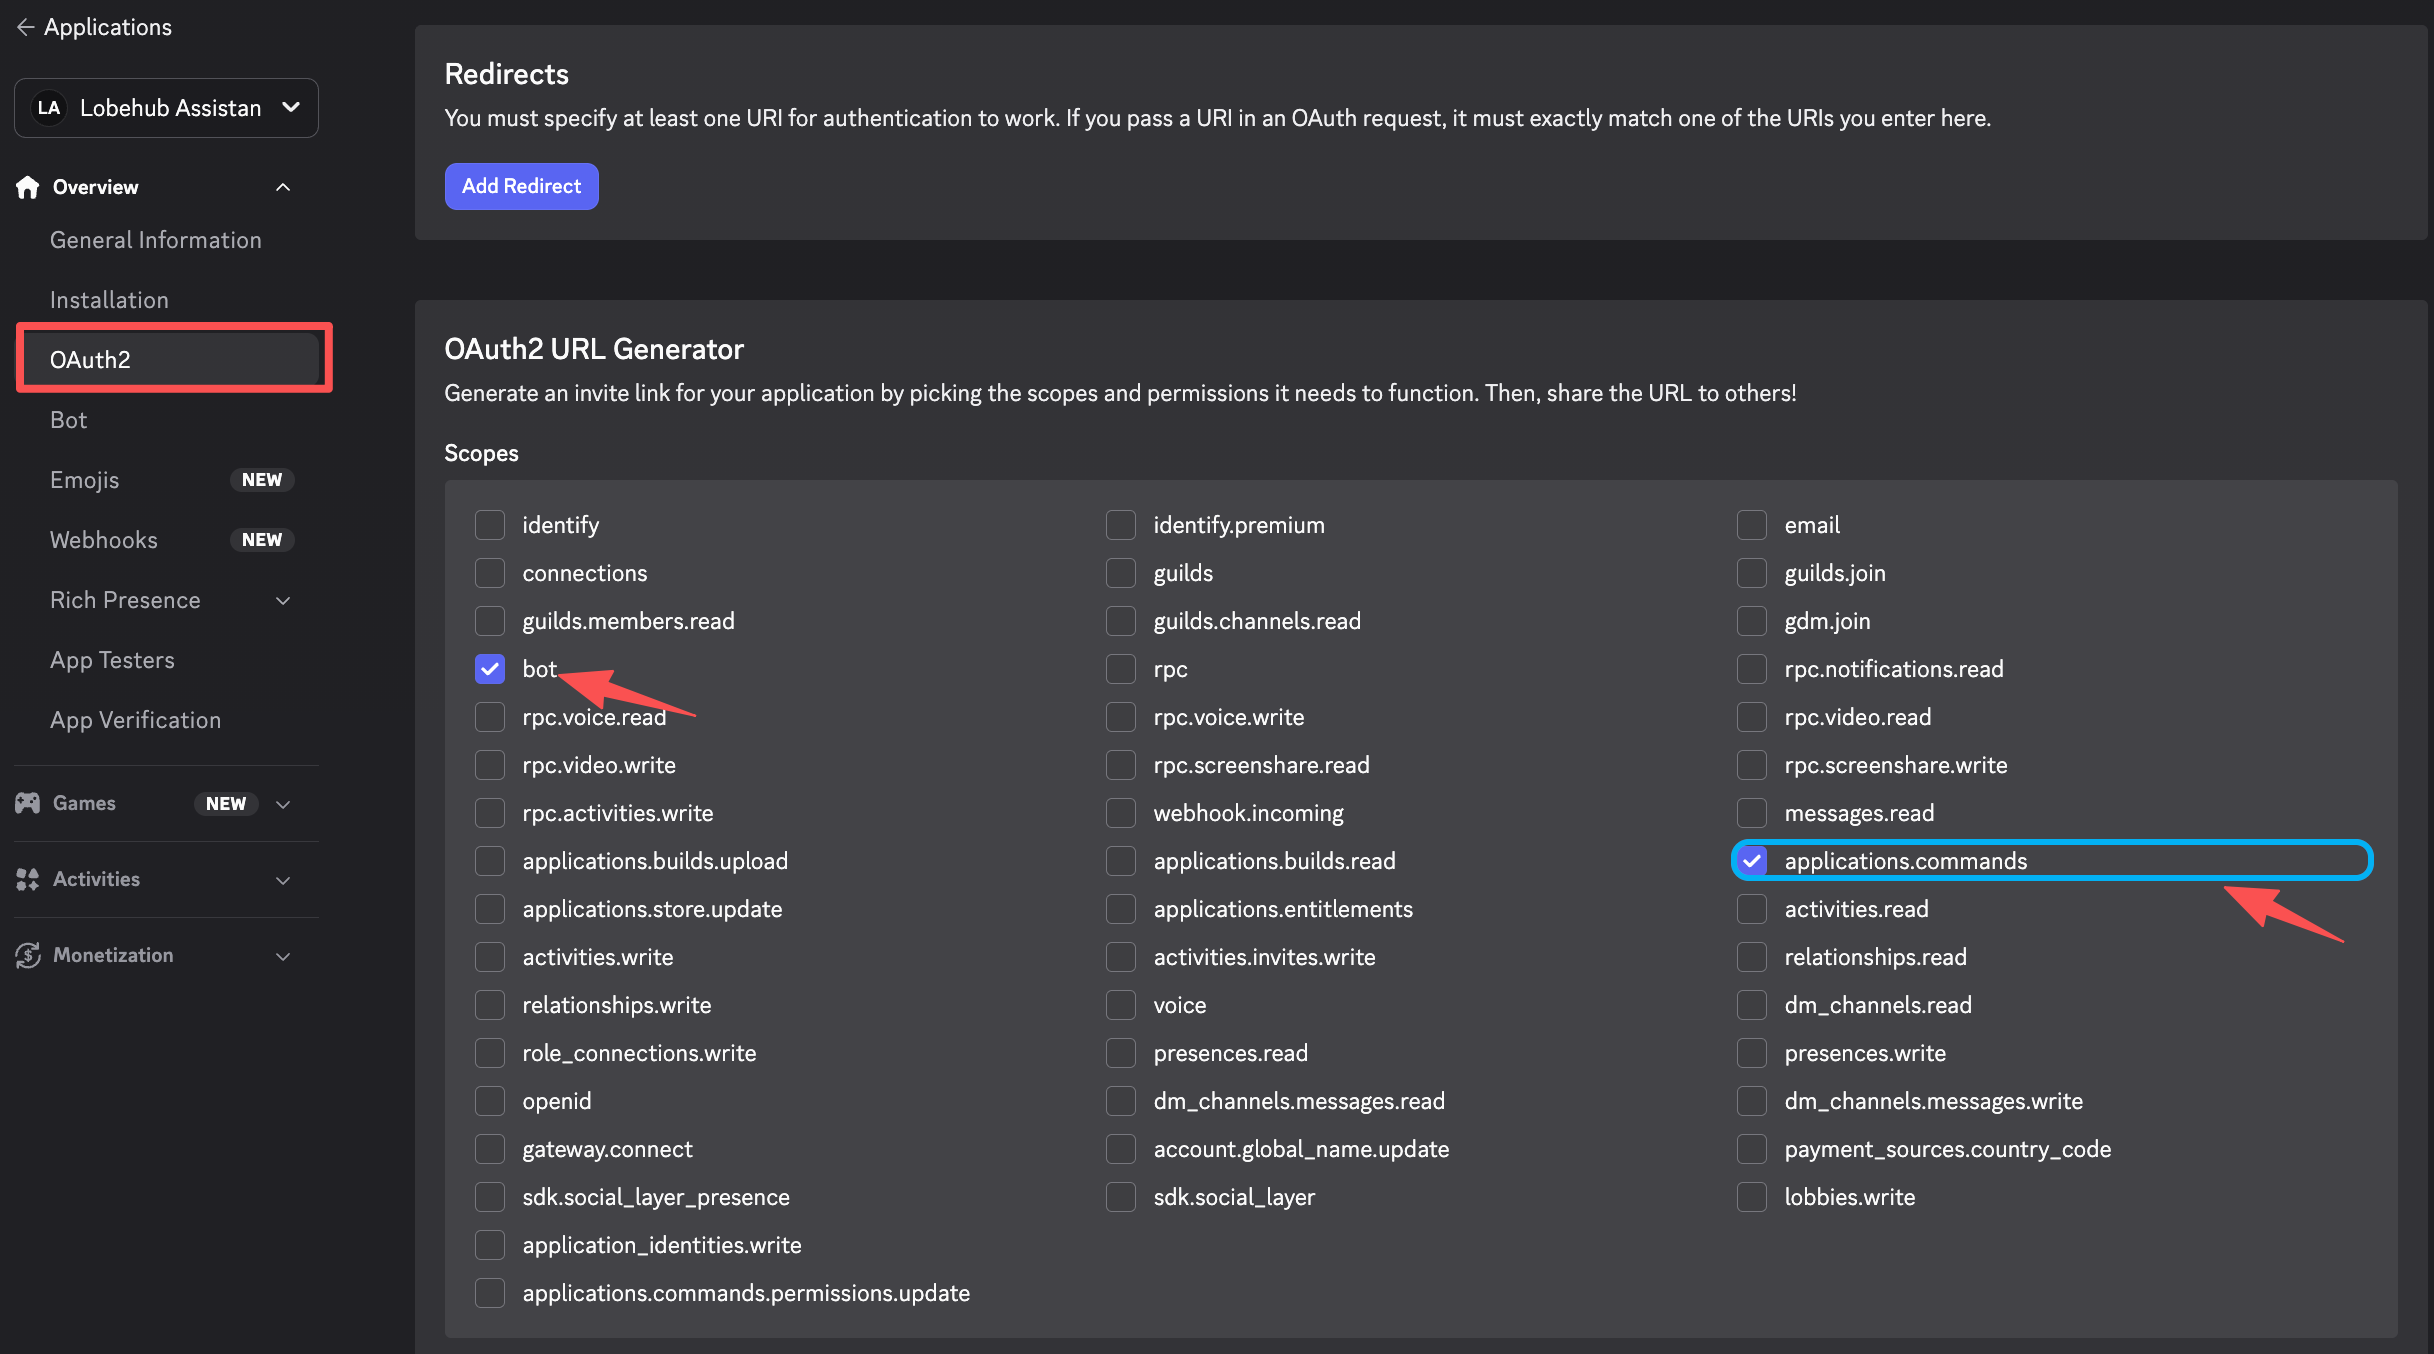Go to General Information page
Screen dimensions: 2434x1354
(x=156, y=240)
